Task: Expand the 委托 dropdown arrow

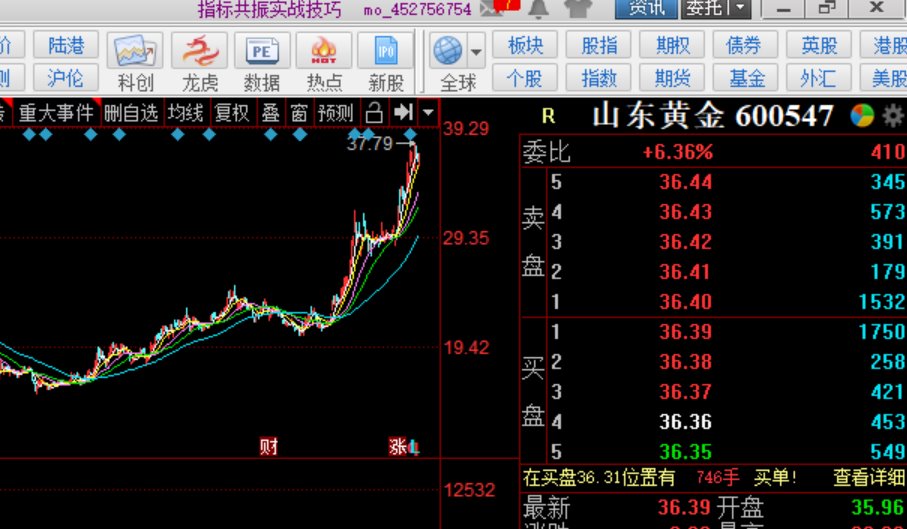Action: coord(740,8)
